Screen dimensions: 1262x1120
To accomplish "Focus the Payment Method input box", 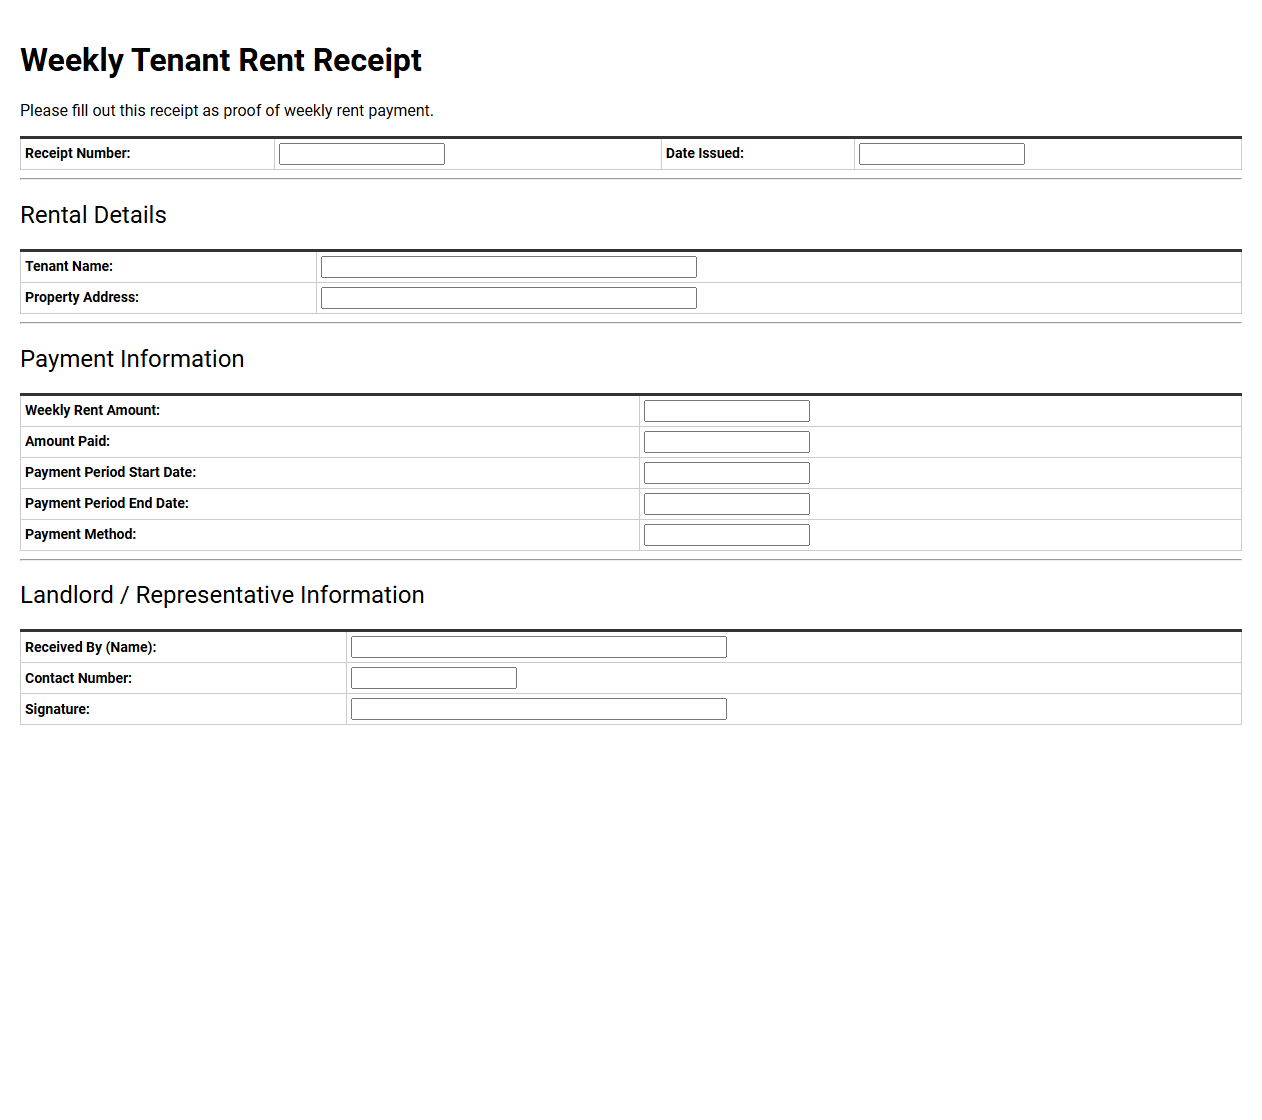I will [727, 535].
